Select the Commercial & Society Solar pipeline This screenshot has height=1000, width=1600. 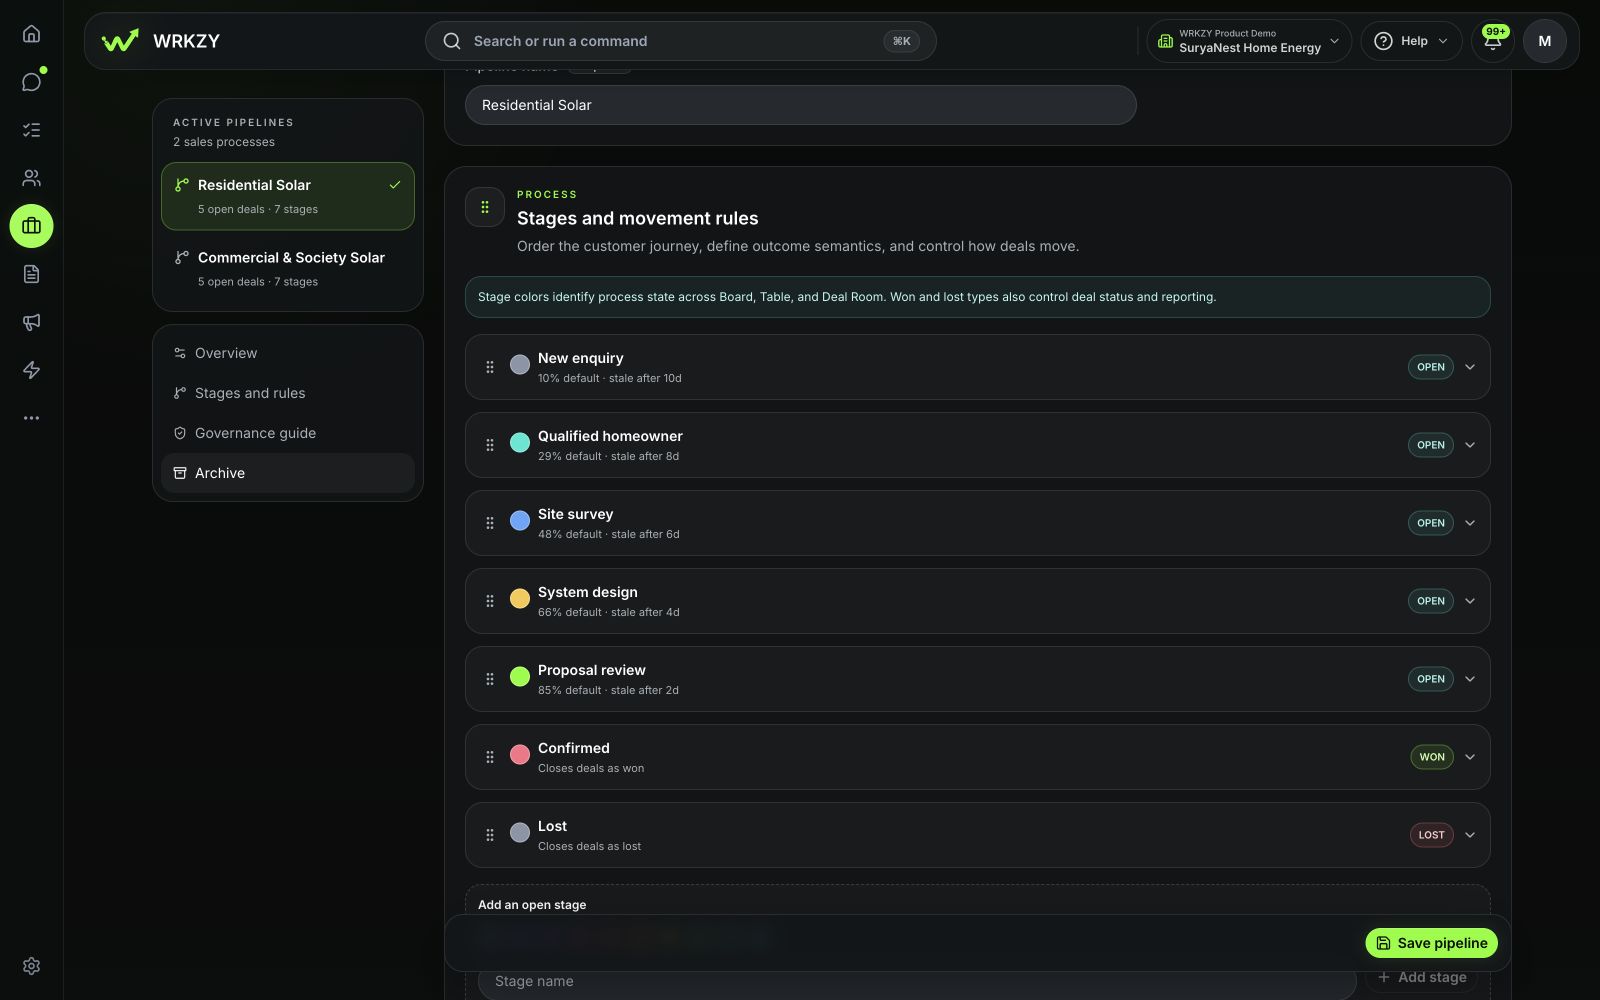pyautogui.click(x=288, y=268)
